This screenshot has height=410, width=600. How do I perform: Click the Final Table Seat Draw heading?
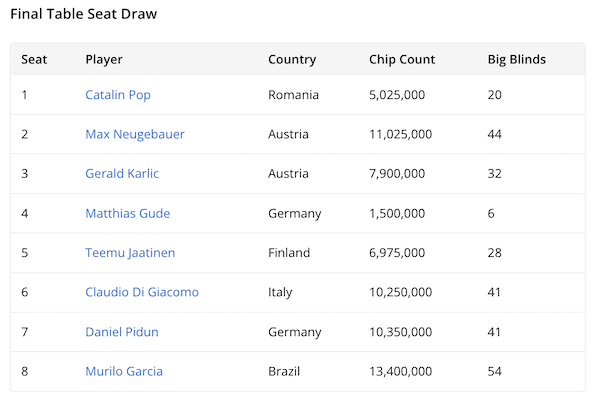[83, 15]
